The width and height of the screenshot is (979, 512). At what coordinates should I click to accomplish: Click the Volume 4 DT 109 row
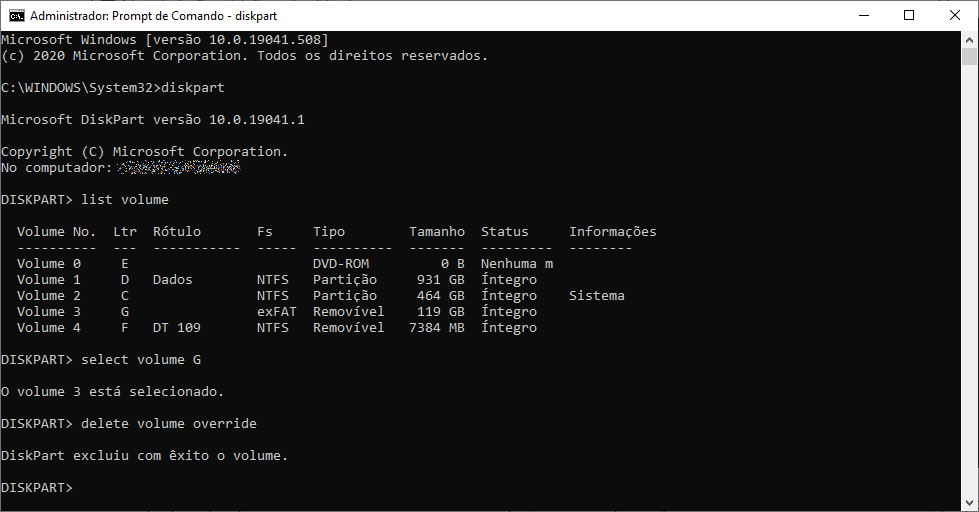[277, 328]
